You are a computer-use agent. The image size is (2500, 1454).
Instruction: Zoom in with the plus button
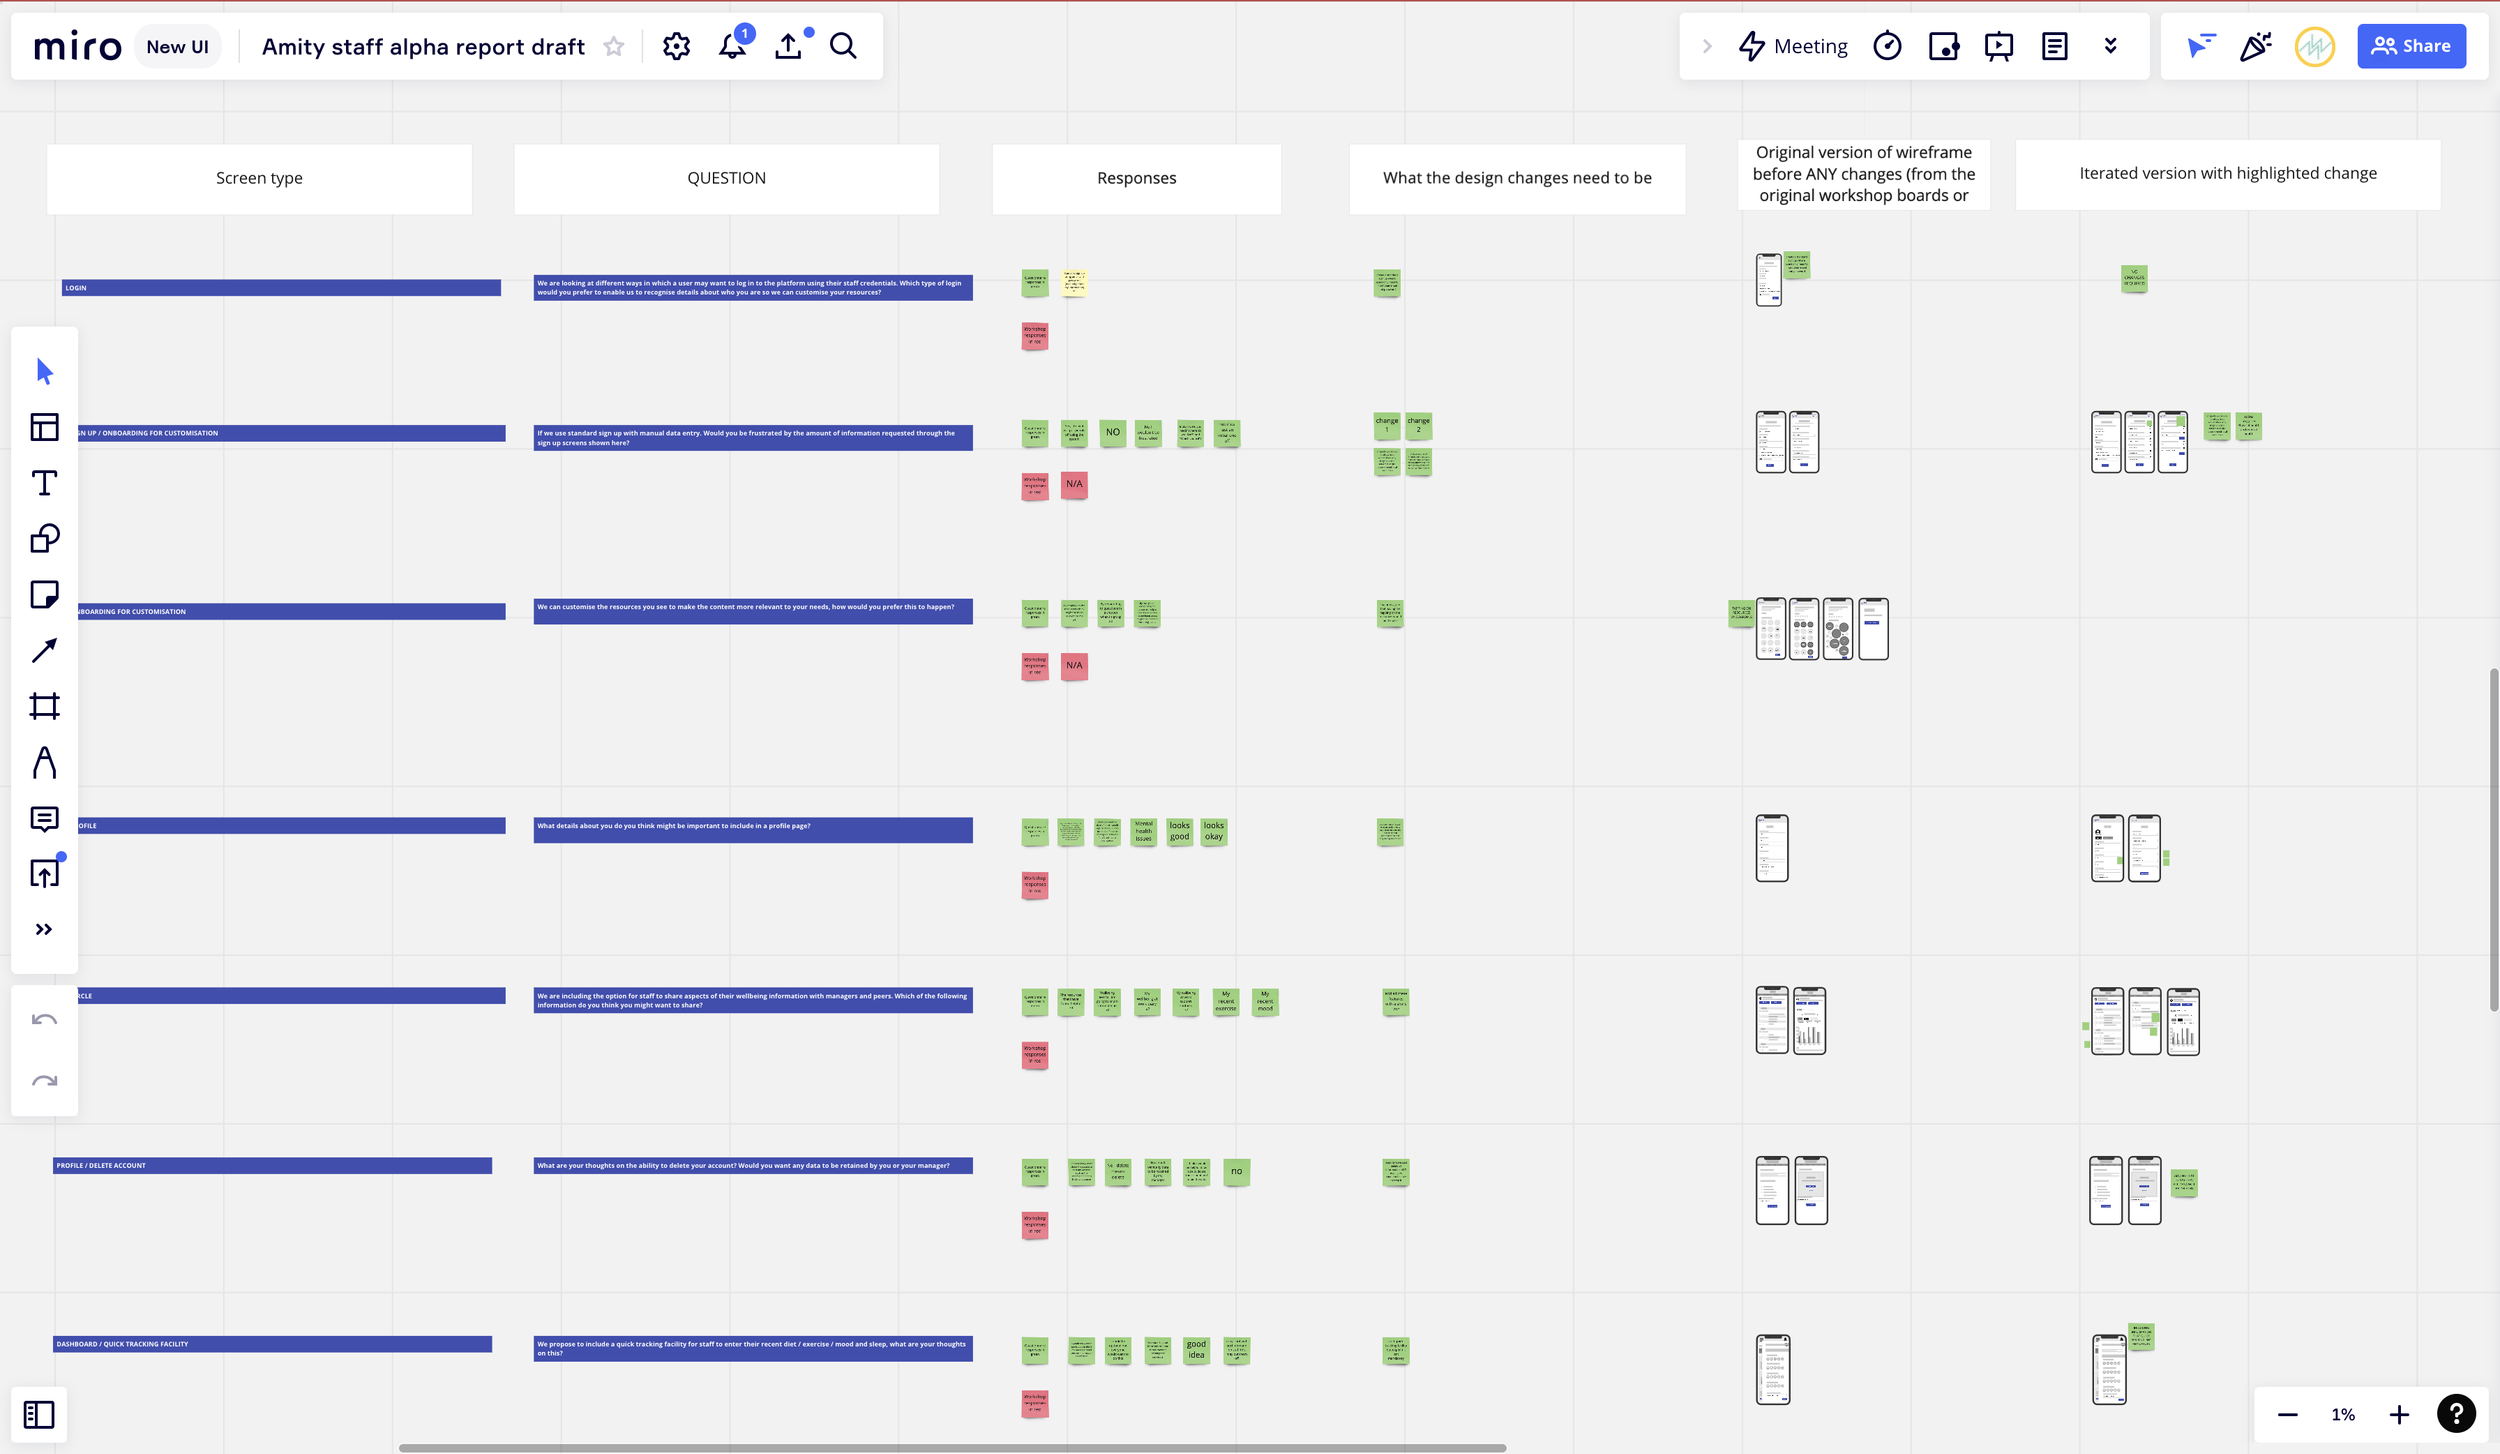coord(2399,1414)
